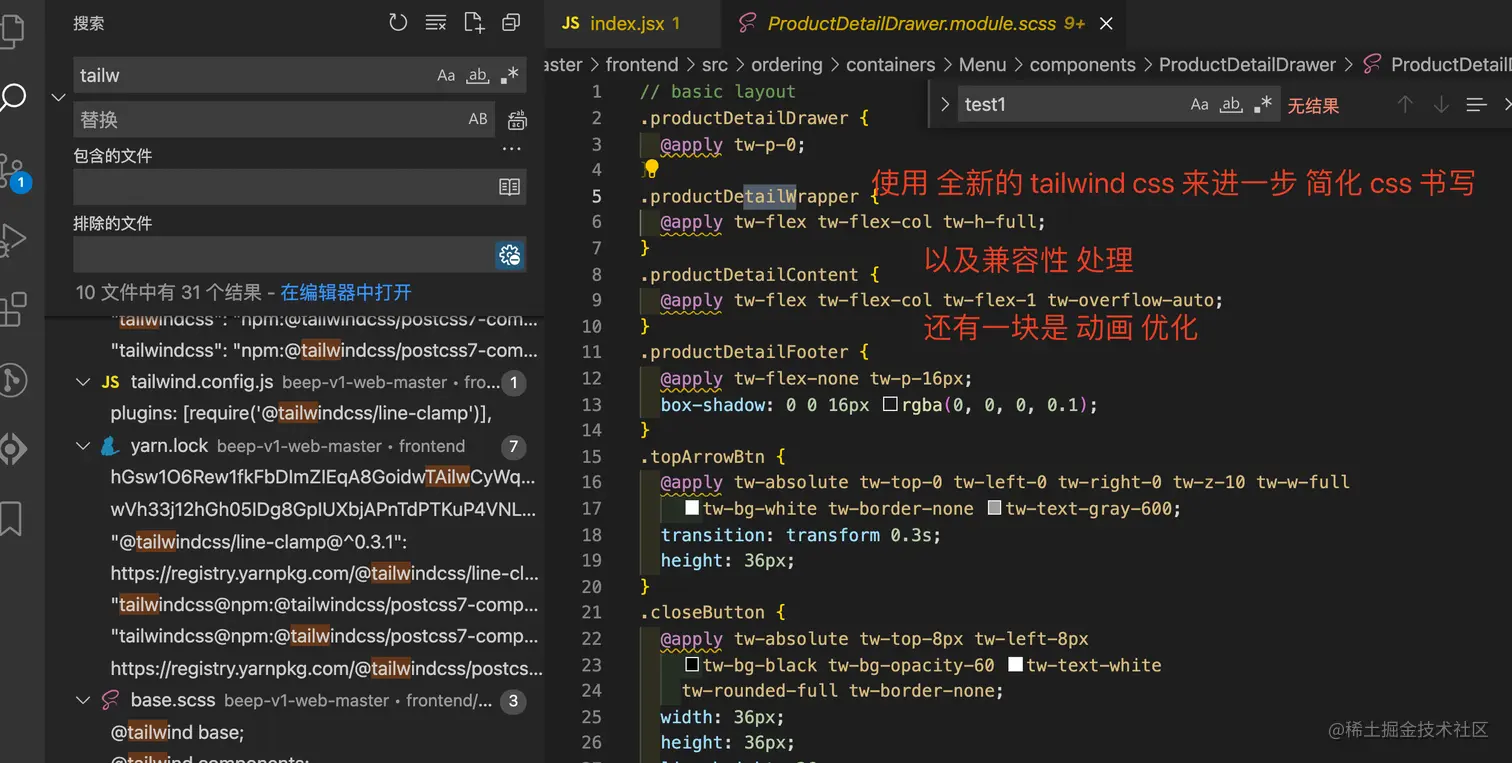Image resolution: width=1512 pixels, height=763 pixels.
Task: Click the .topArrowBtn selector in code
Action: point(703,457)
